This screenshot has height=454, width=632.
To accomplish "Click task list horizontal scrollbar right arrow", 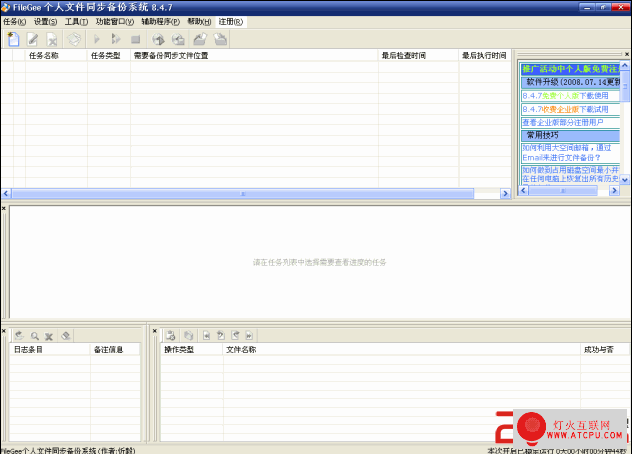I will [505, 194].
